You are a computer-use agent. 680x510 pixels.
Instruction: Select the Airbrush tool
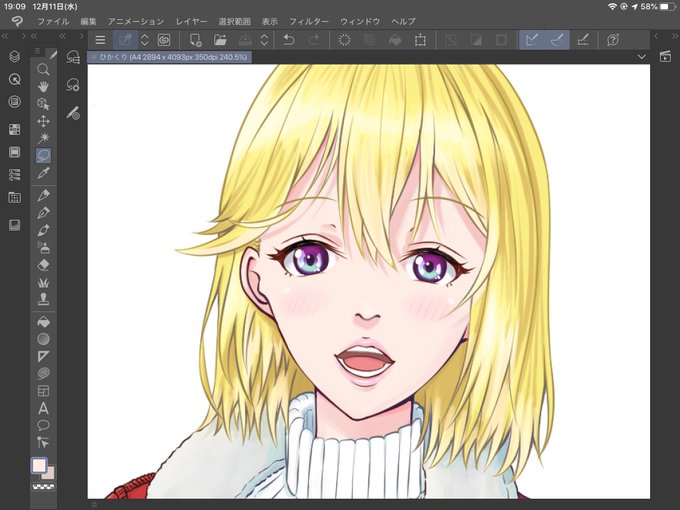43,248
